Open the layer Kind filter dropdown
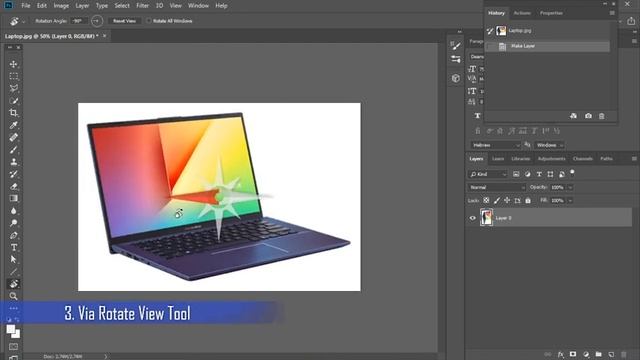The width and height of the screenshot is (640, 360). (x=488, y=174)
